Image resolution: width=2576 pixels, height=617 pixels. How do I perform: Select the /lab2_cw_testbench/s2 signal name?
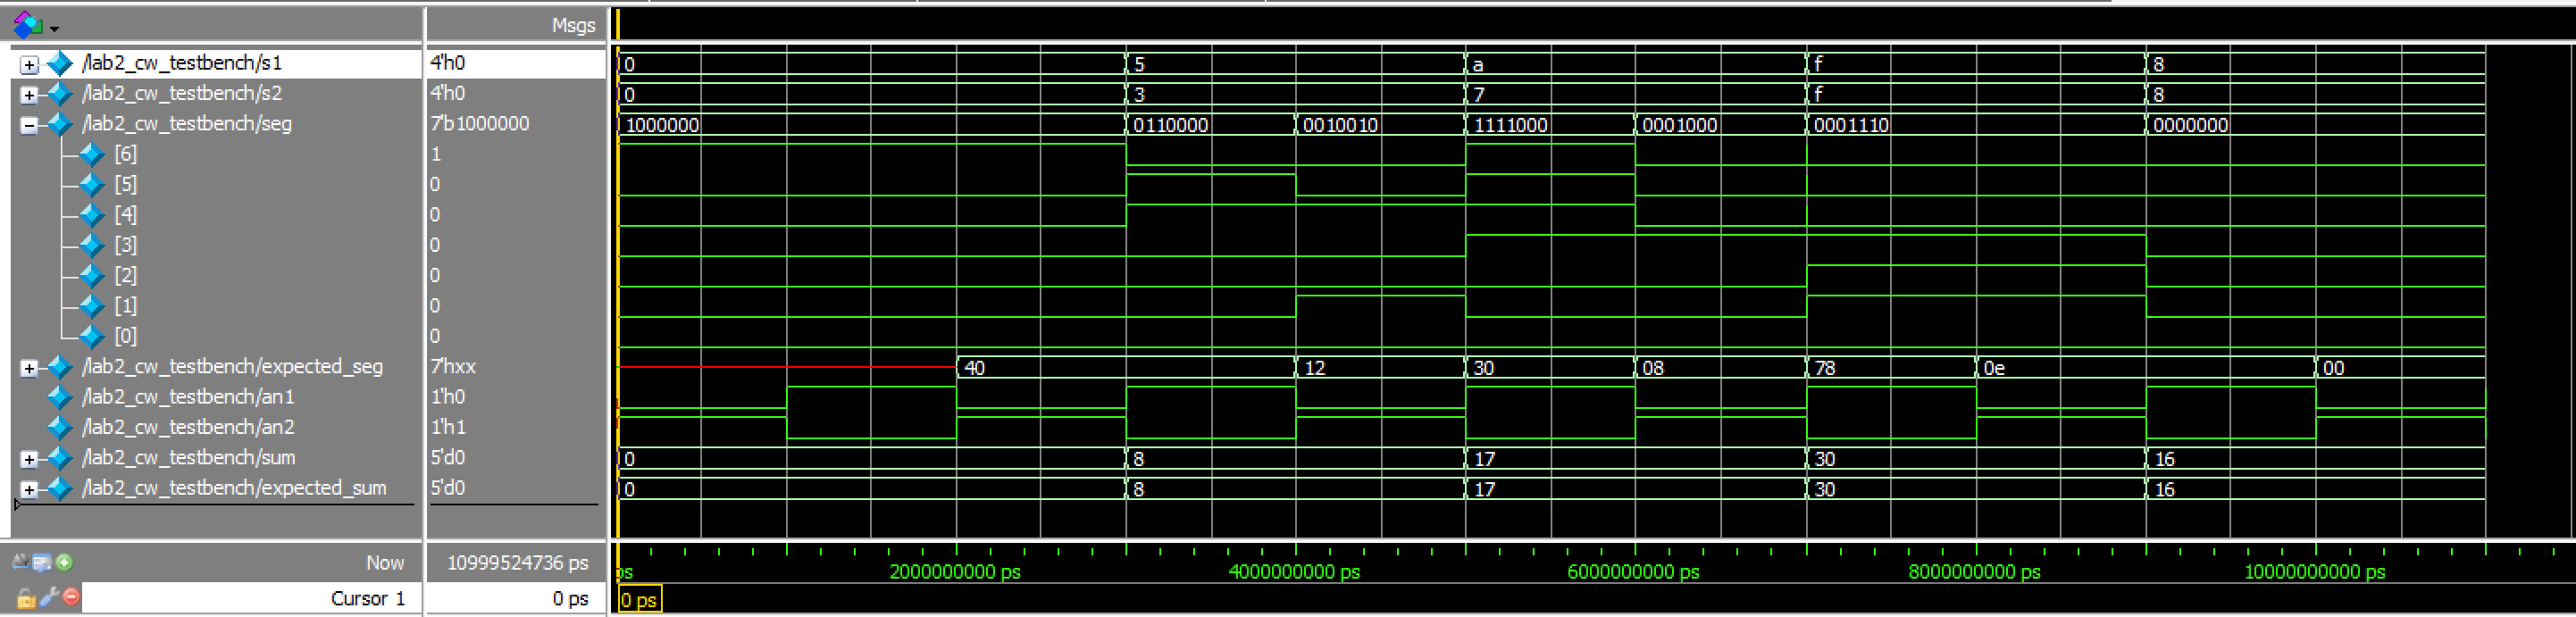tap(182, 93)
